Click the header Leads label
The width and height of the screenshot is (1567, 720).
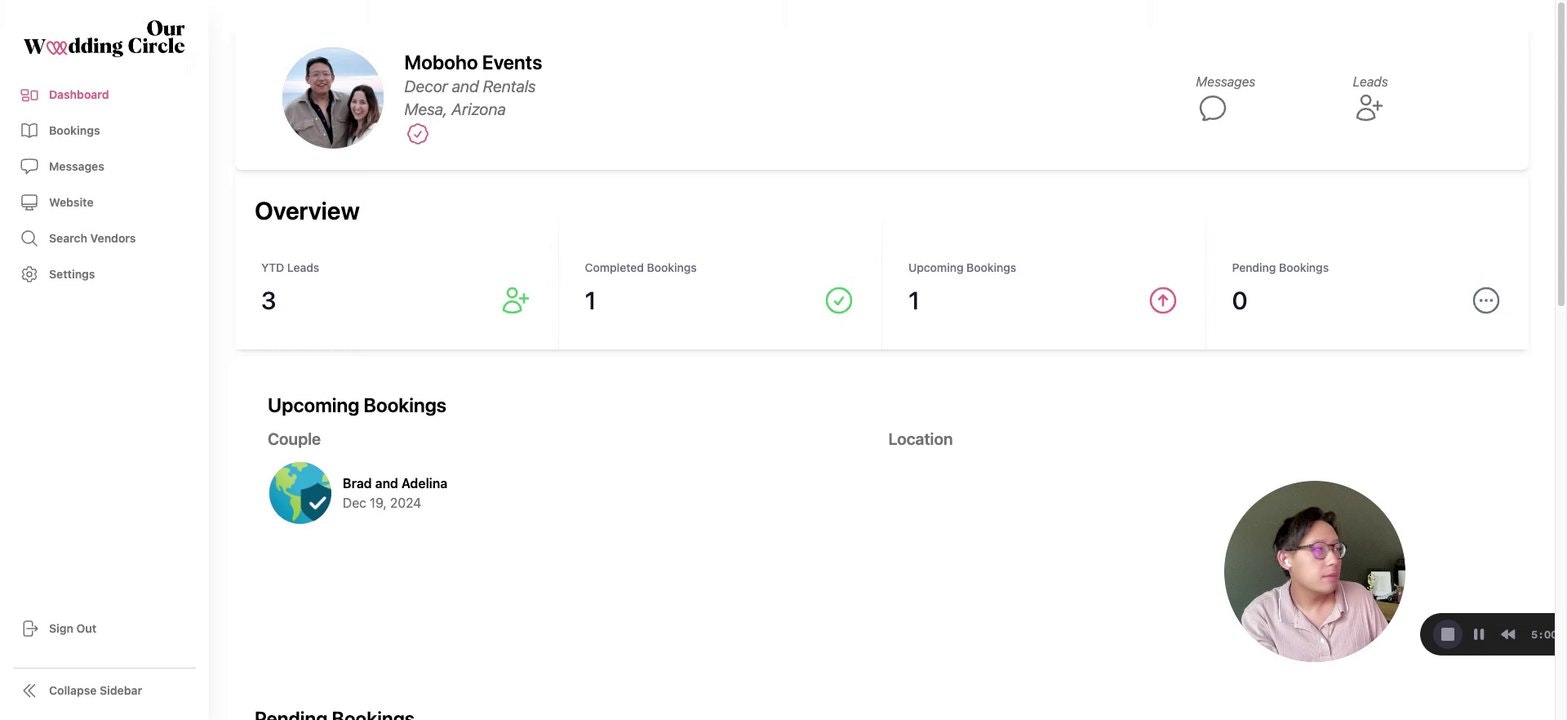click(1370, 82)
